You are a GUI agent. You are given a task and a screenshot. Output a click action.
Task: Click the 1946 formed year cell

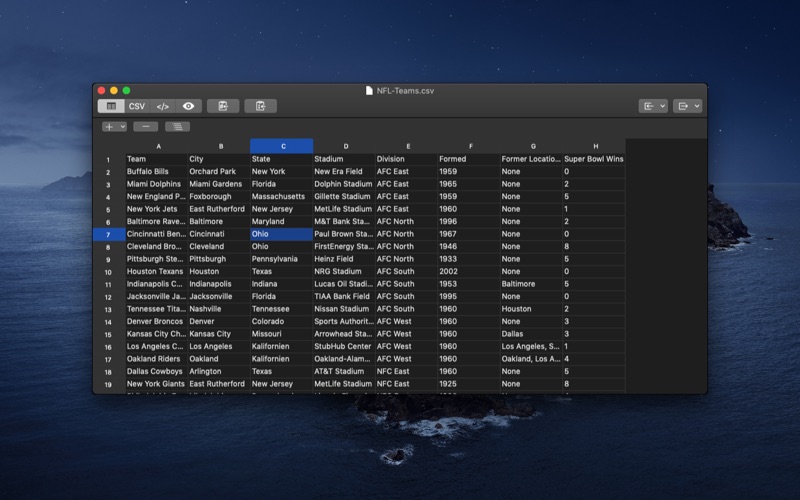point(469,246)
